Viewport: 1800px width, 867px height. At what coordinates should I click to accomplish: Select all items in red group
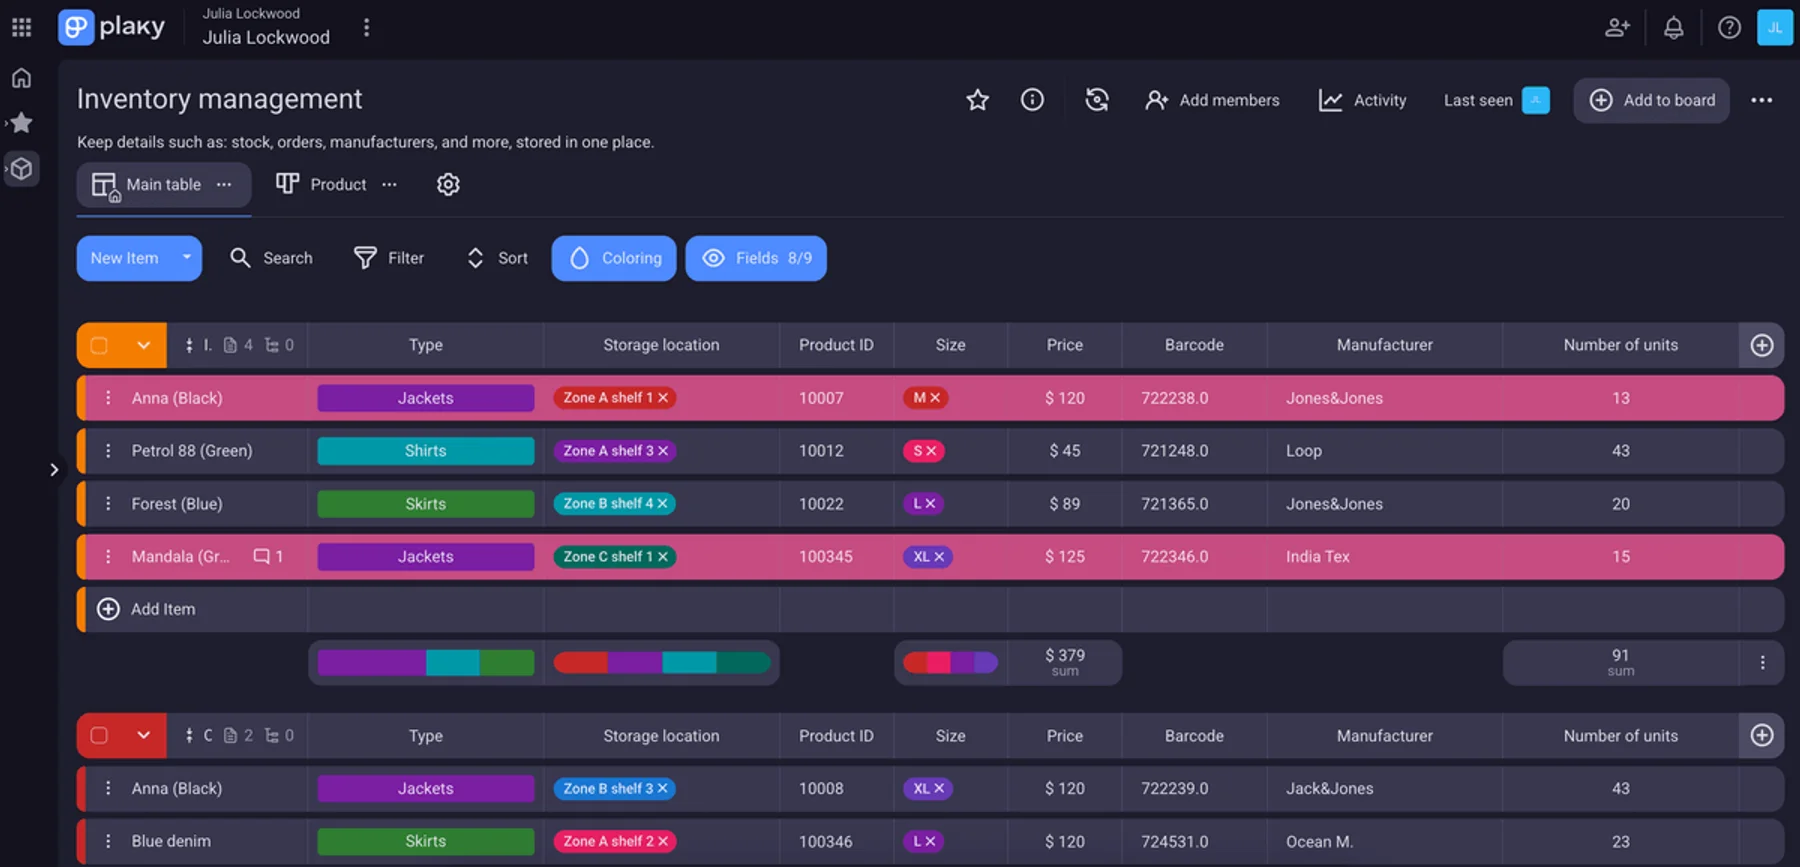coord(99,736)
